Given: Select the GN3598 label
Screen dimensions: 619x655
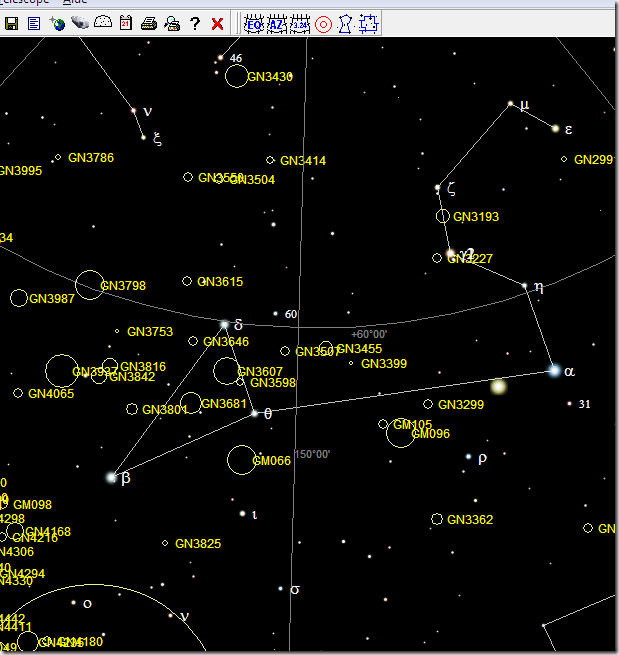Looking at the screenshot, I should tap(273, 383).
